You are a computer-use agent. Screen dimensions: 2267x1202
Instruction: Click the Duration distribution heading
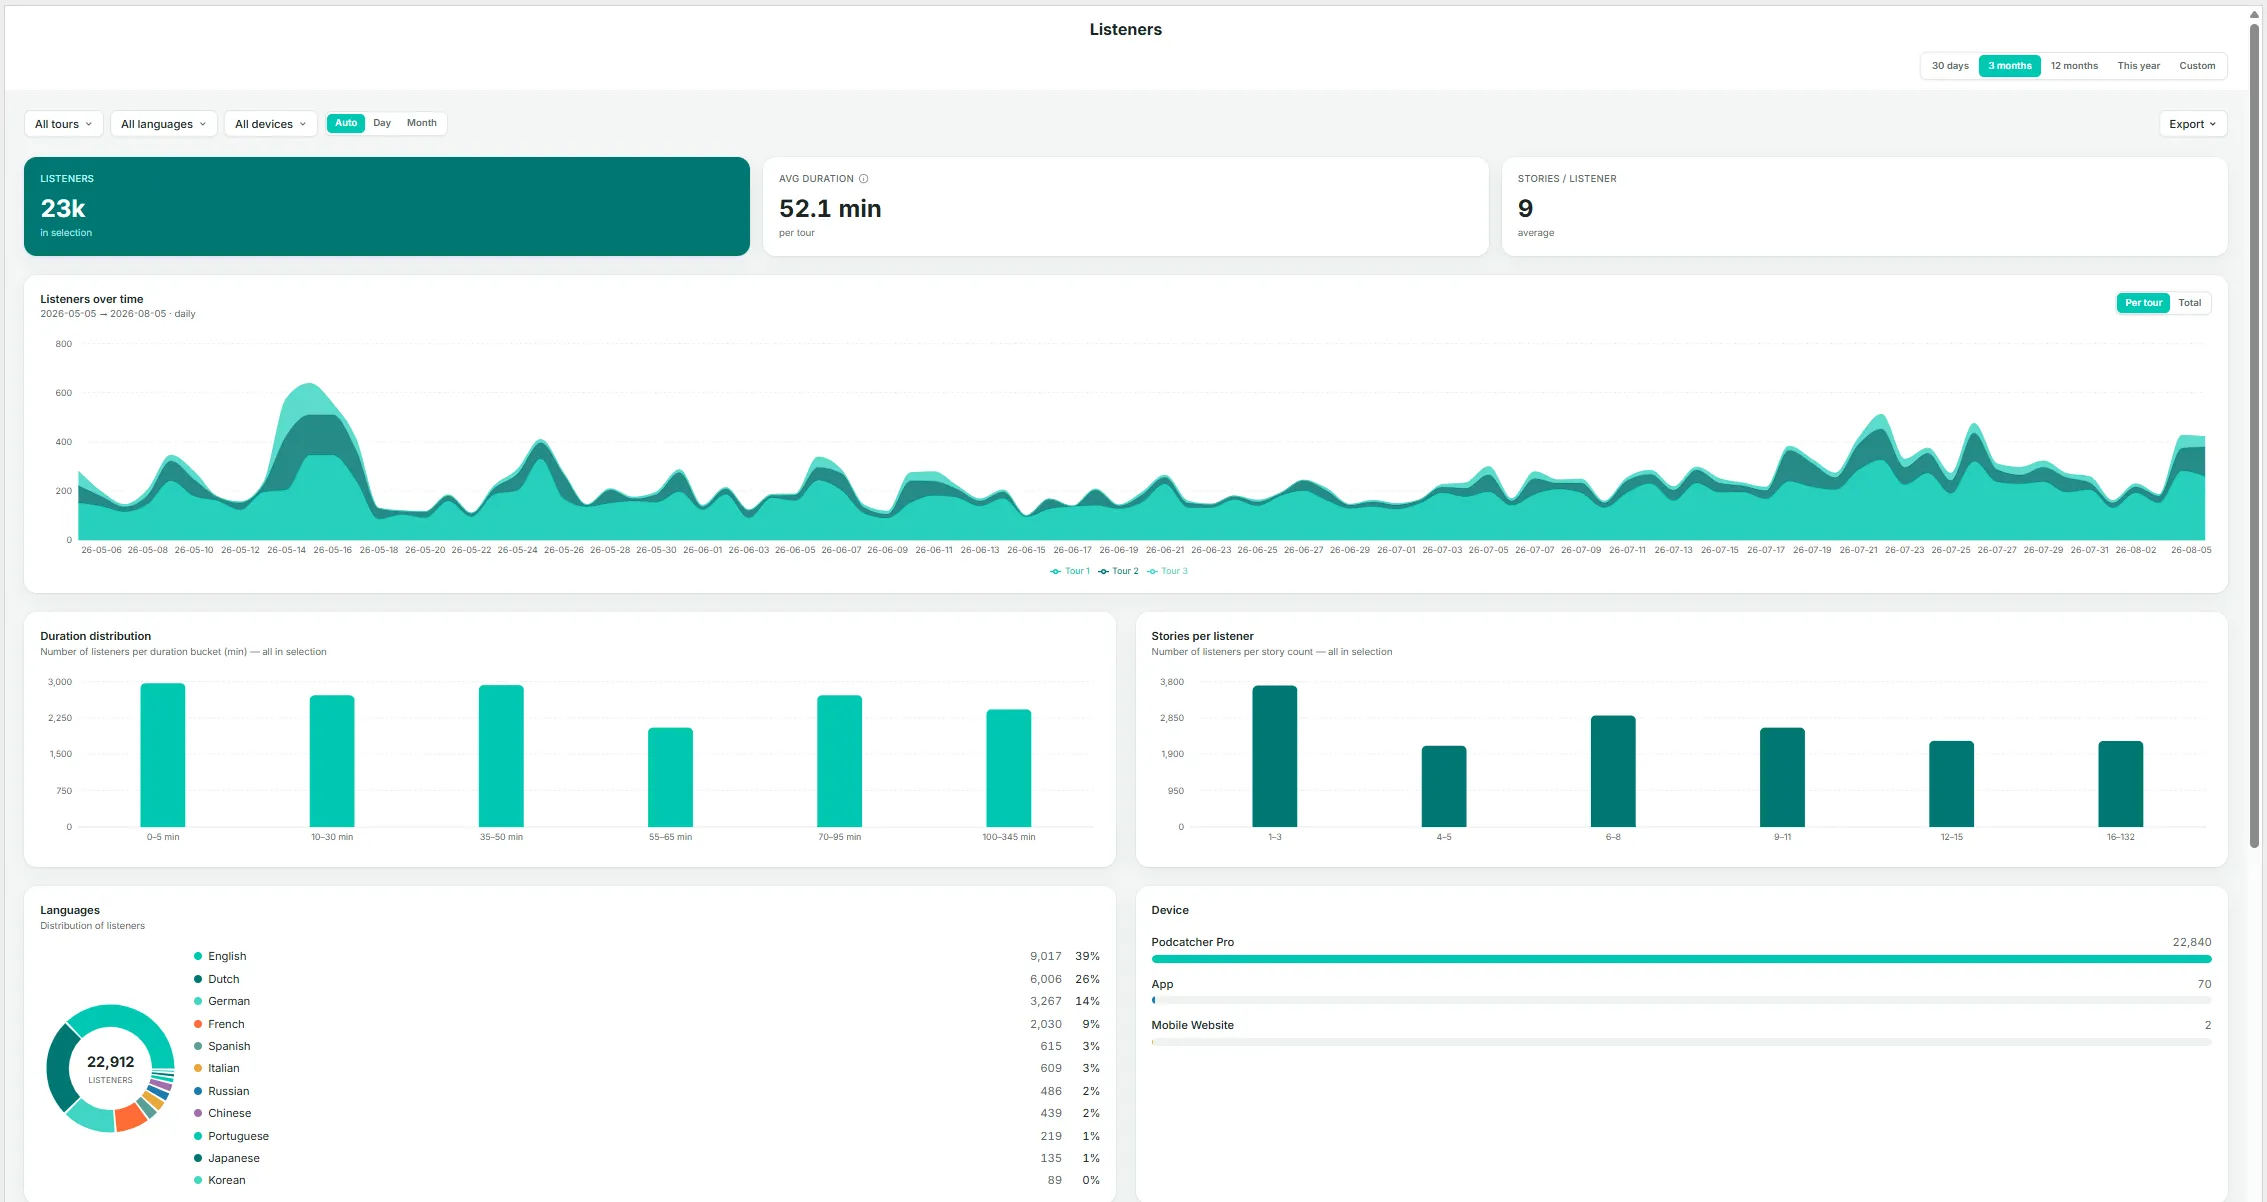96,636
